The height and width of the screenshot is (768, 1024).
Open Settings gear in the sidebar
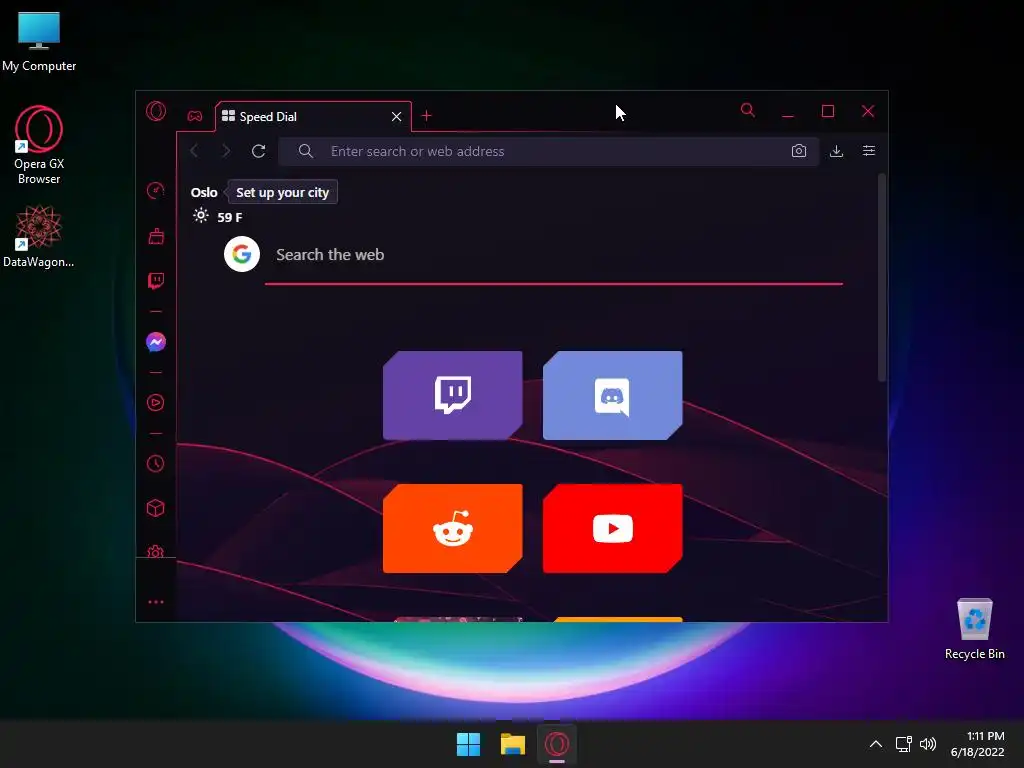155,552
